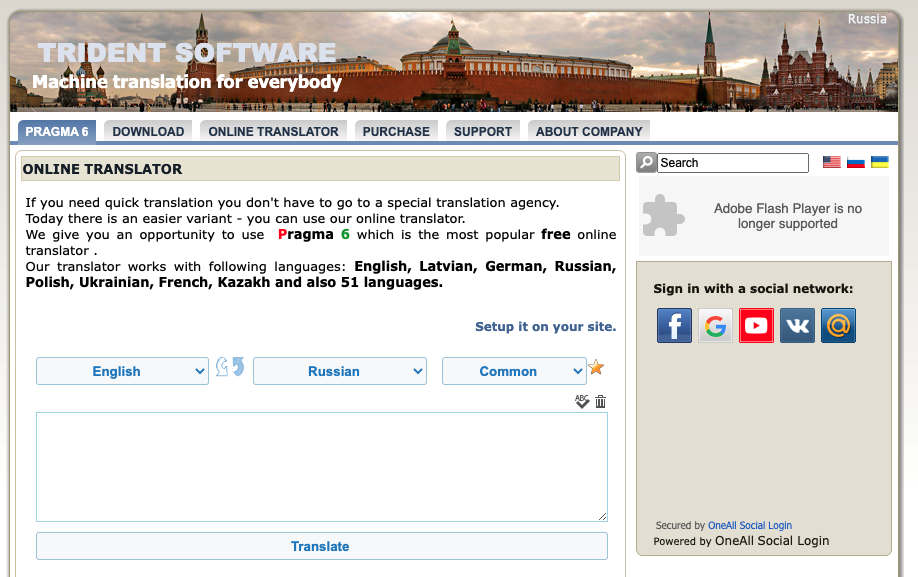
Task: Open the PURCHASE tab
Action: click(x=396, y=132)
